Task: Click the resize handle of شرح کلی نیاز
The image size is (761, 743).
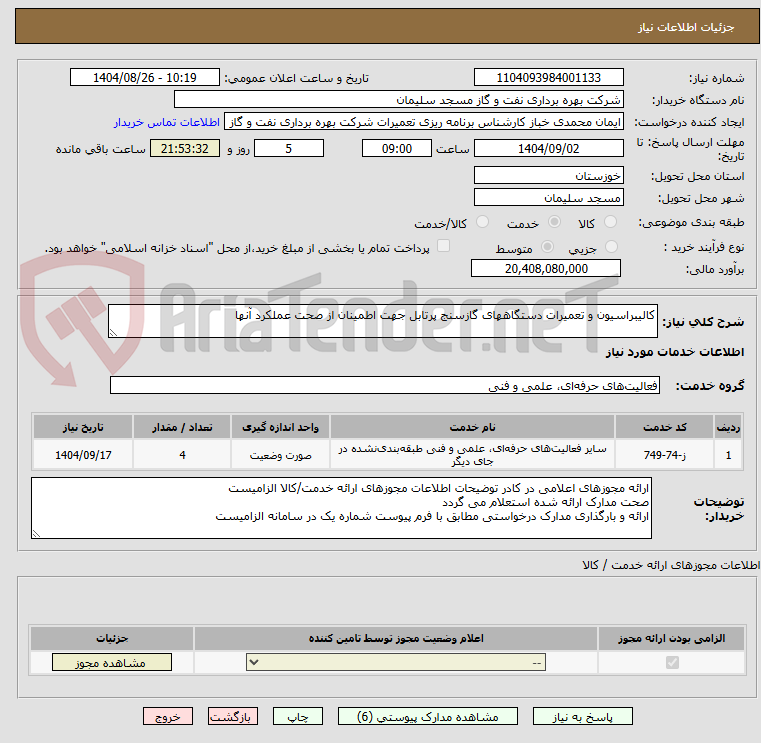Action: tap(113, 333)
